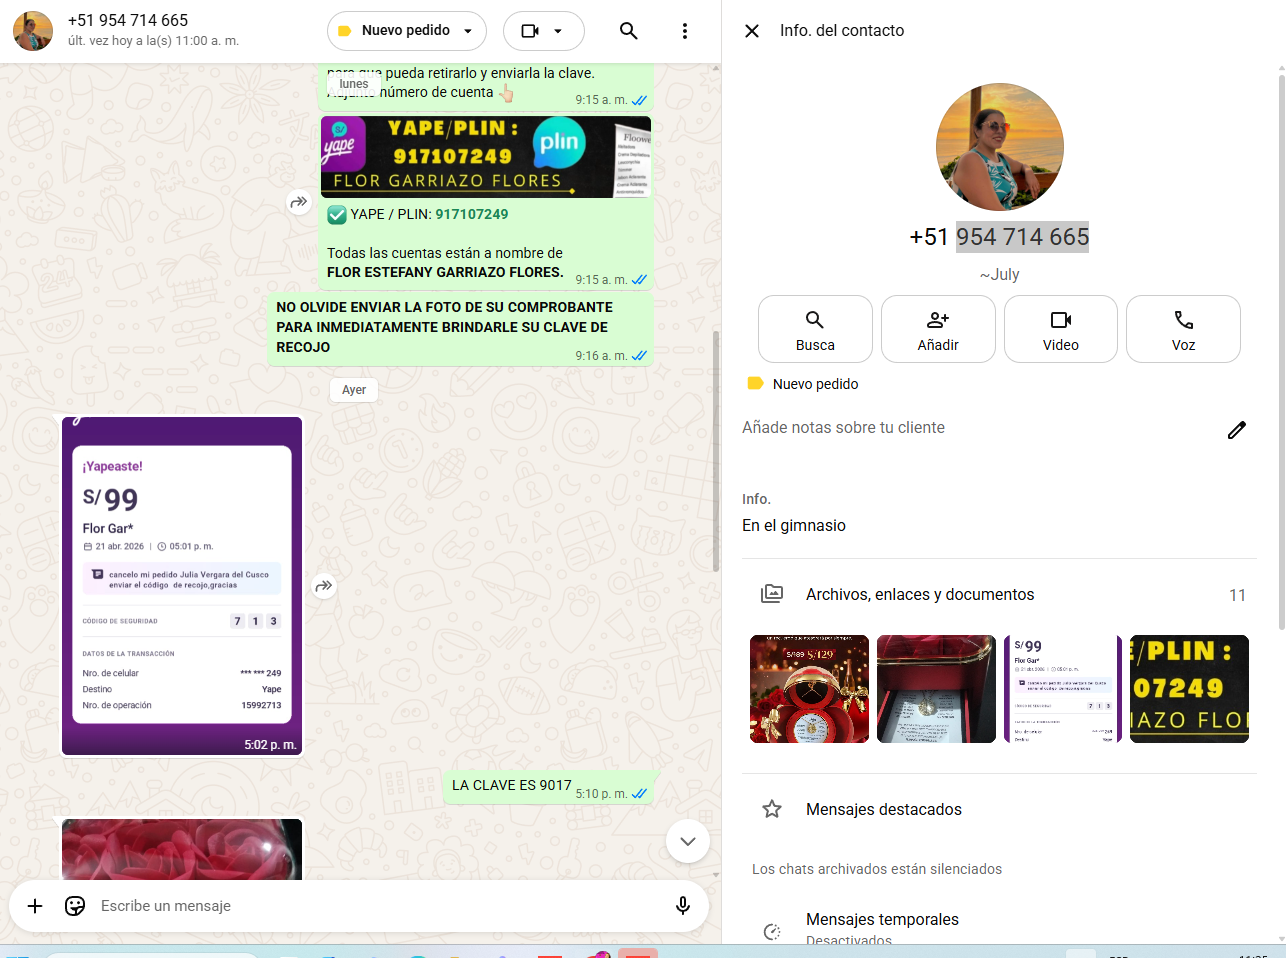Click the plus attach icon
The height and width of the screenshot is (958, 1286).
(x=35, y=906)
